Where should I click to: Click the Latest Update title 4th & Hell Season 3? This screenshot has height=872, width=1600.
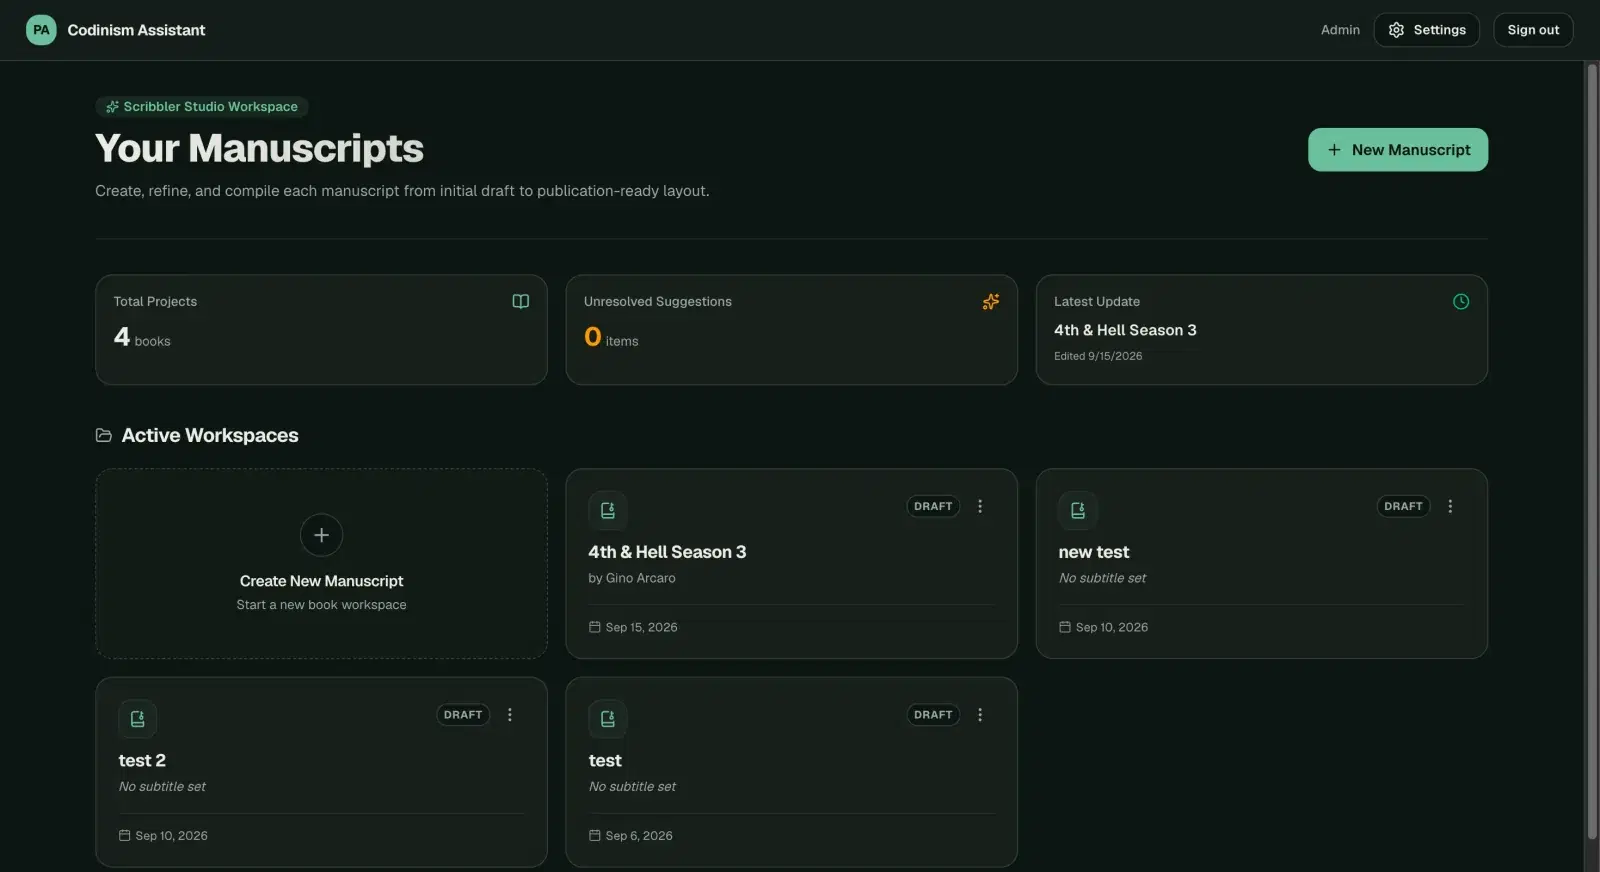coord(1125,330)
